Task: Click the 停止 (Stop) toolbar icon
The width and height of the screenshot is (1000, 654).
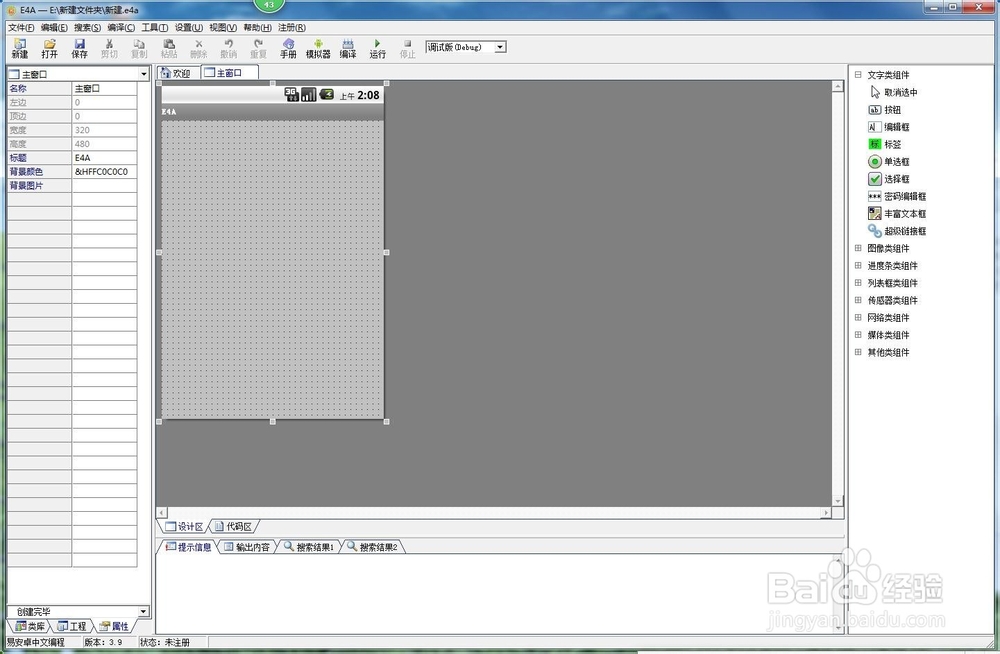Action: (408, 48)
